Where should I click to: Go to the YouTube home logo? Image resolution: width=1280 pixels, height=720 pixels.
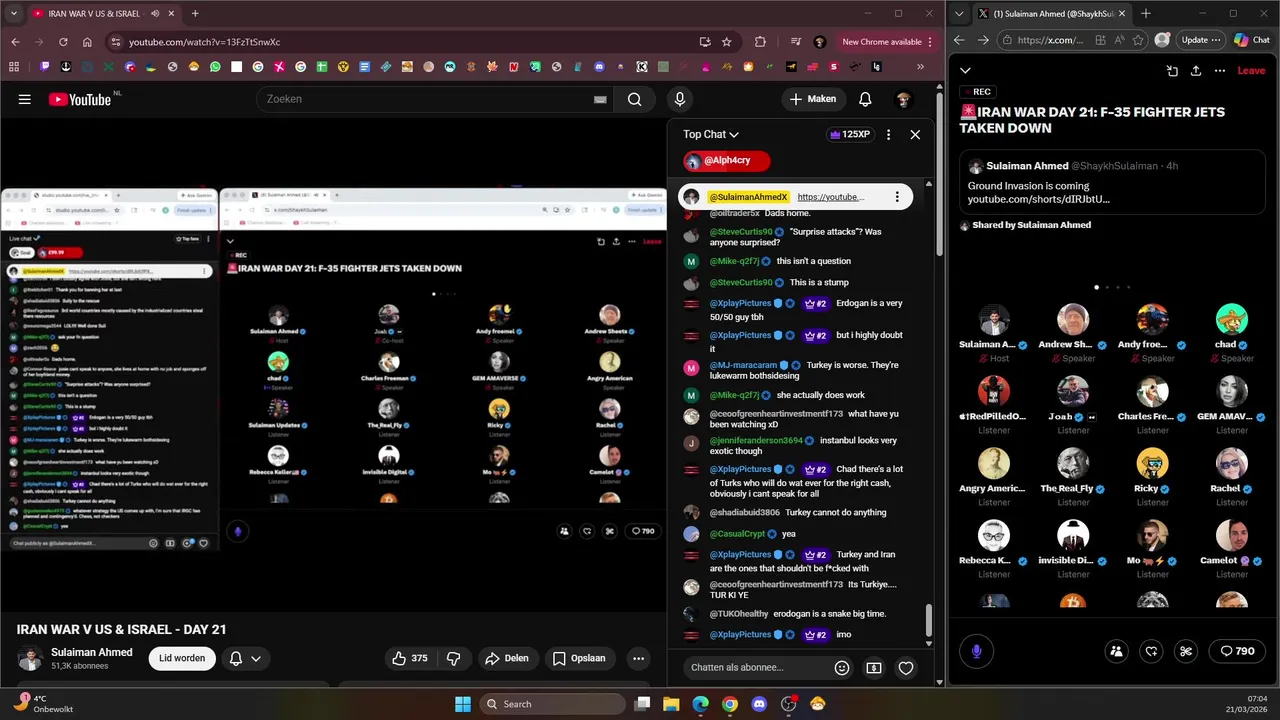click(x=79, y=99)
